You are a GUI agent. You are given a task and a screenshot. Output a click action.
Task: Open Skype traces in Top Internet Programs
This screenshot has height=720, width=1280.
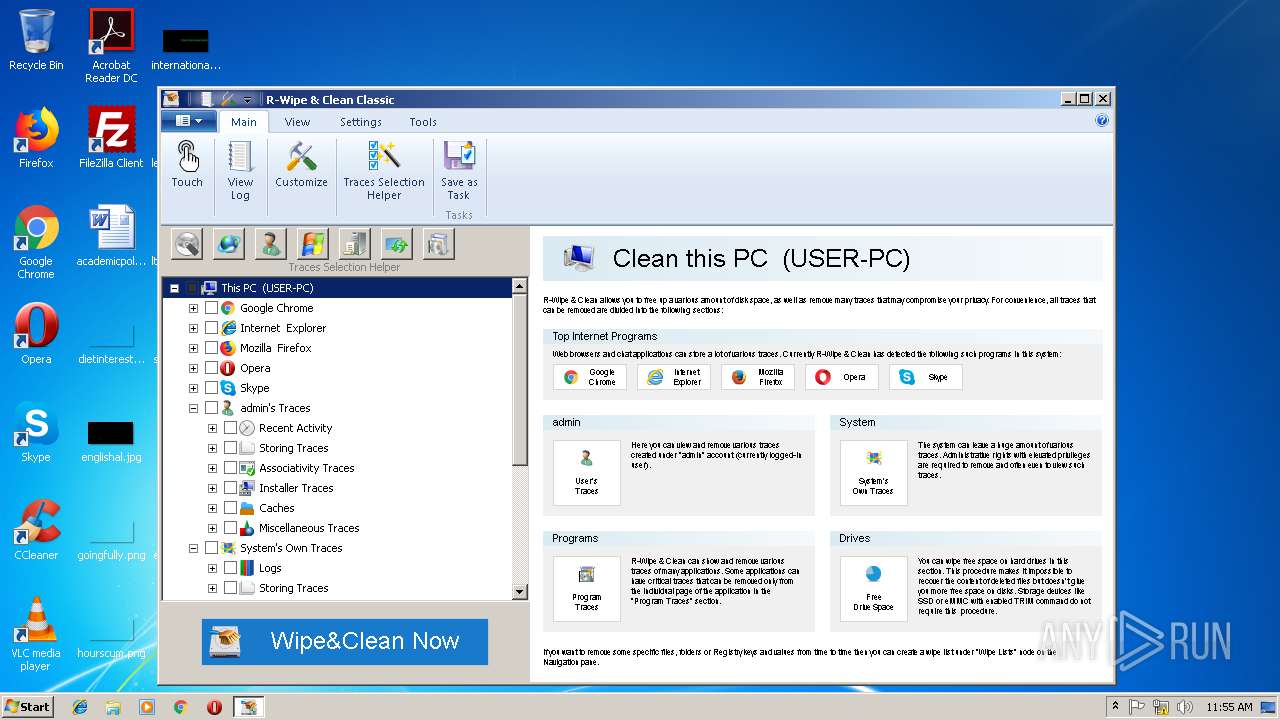(x=926, y=377)
